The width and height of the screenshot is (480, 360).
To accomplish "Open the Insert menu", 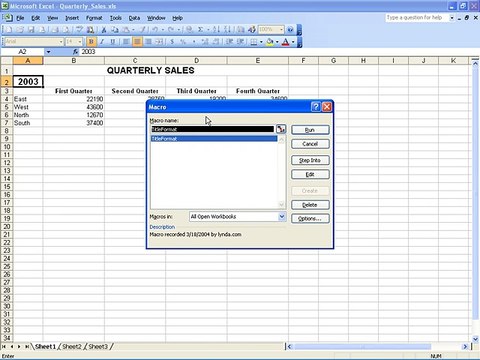I will coord(72,18).
